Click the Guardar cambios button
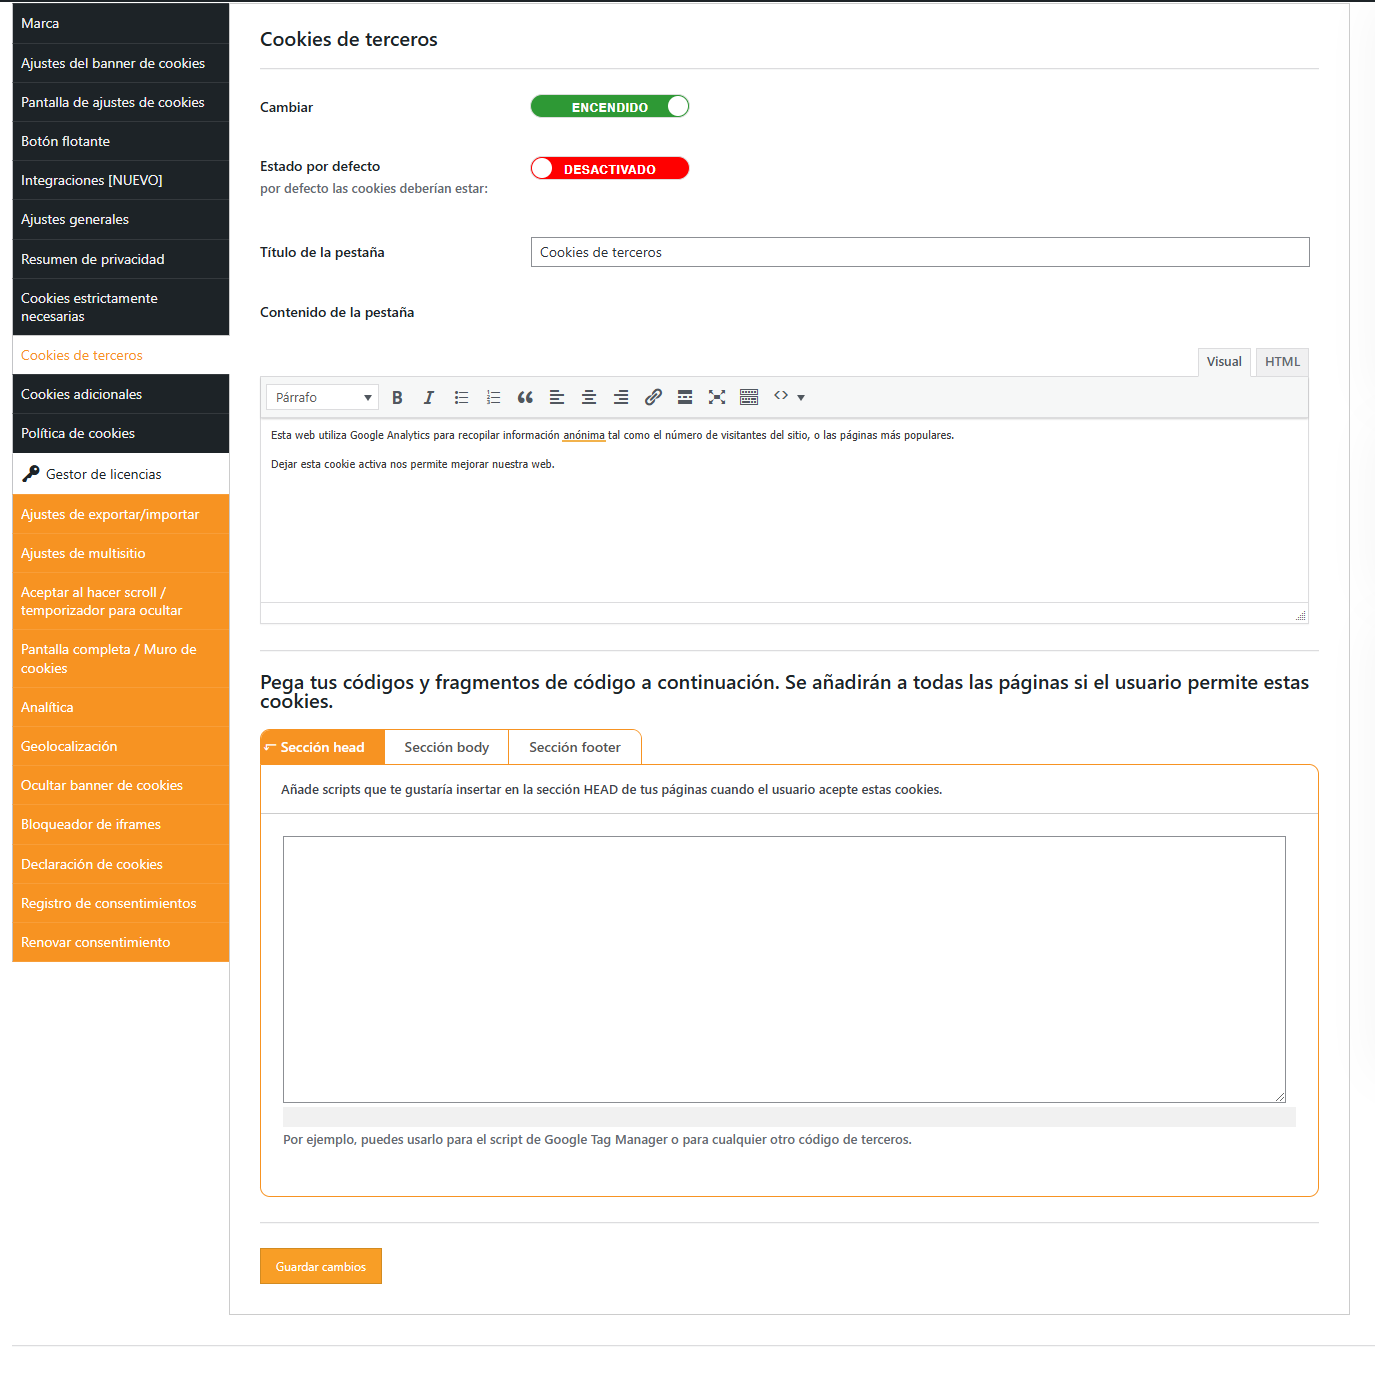The height and width of the screenshot is (1378, 1375). [321, 1266]
